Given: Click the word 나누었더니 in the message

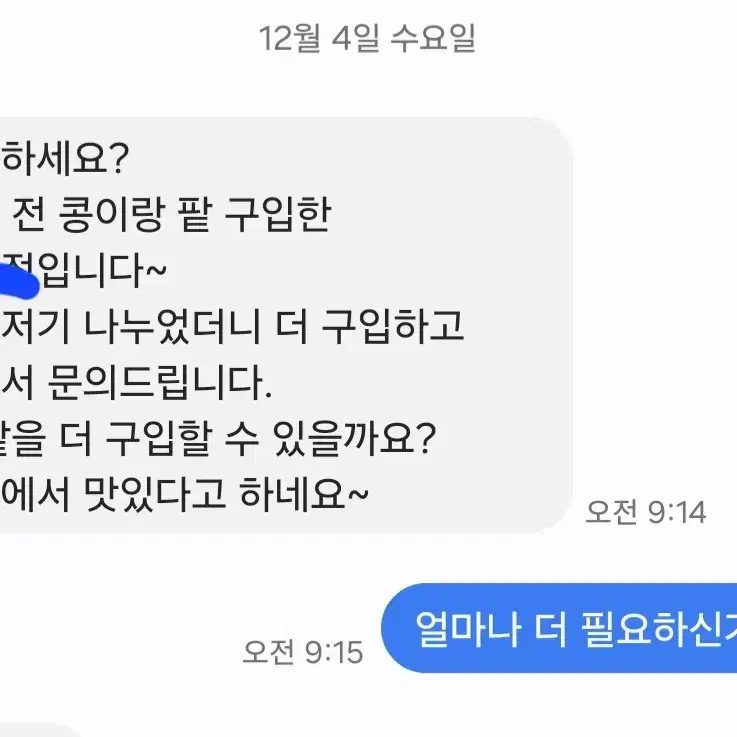Looking at the screenshot, I should pyautogui.click(x=172, y=326).
